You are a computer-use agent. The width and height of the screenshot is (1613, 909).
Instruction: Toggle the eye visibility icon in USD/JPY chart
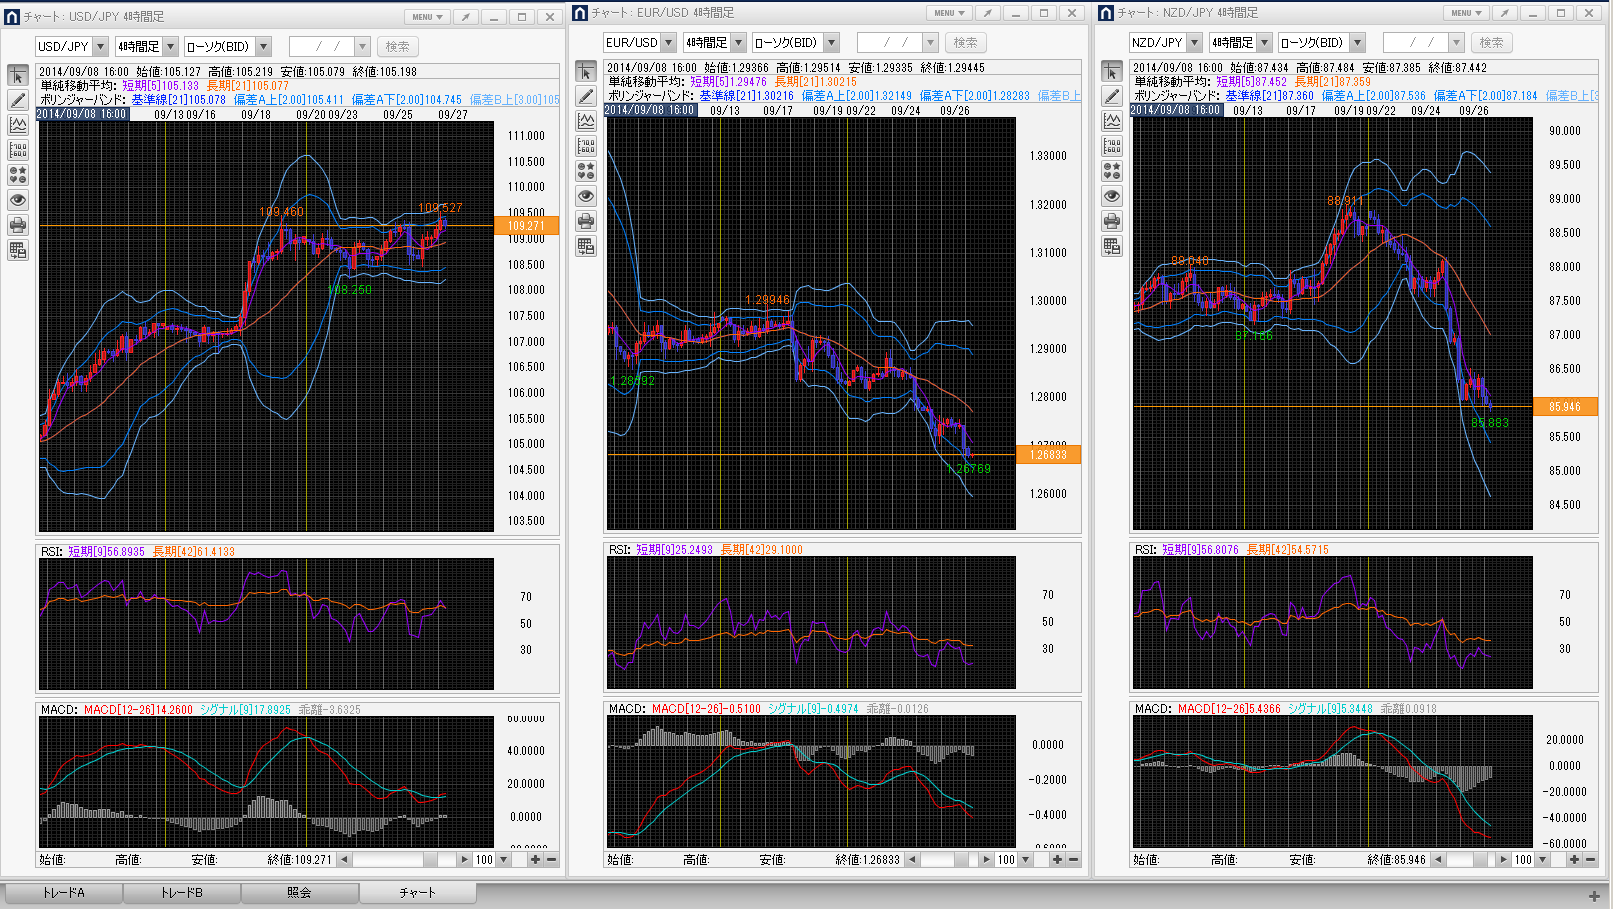click(x=18, y=200)
